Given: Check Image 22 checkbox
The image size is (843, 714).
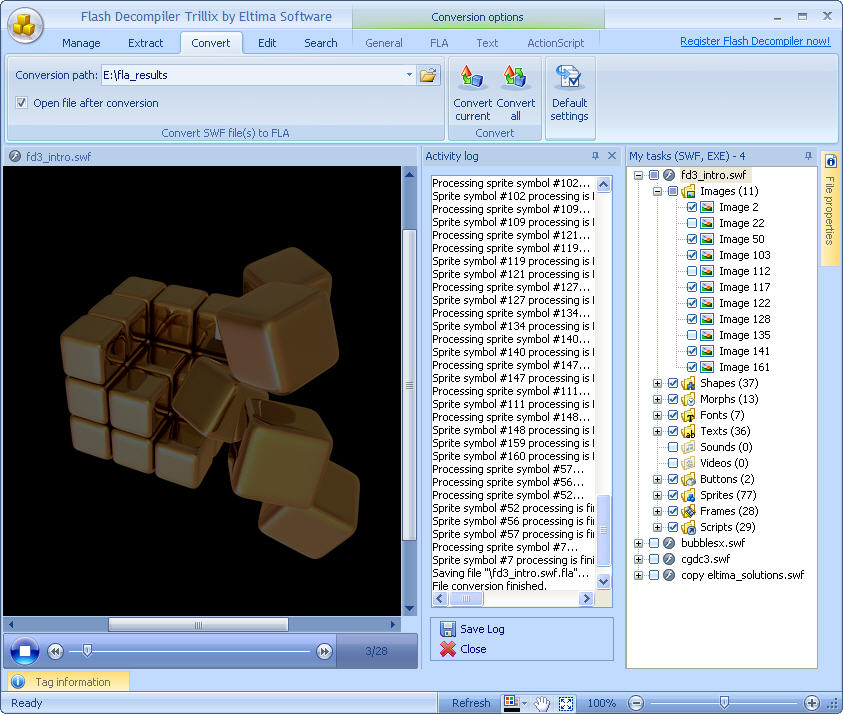Looking at the screenshot, I should [x=692, y=223].
